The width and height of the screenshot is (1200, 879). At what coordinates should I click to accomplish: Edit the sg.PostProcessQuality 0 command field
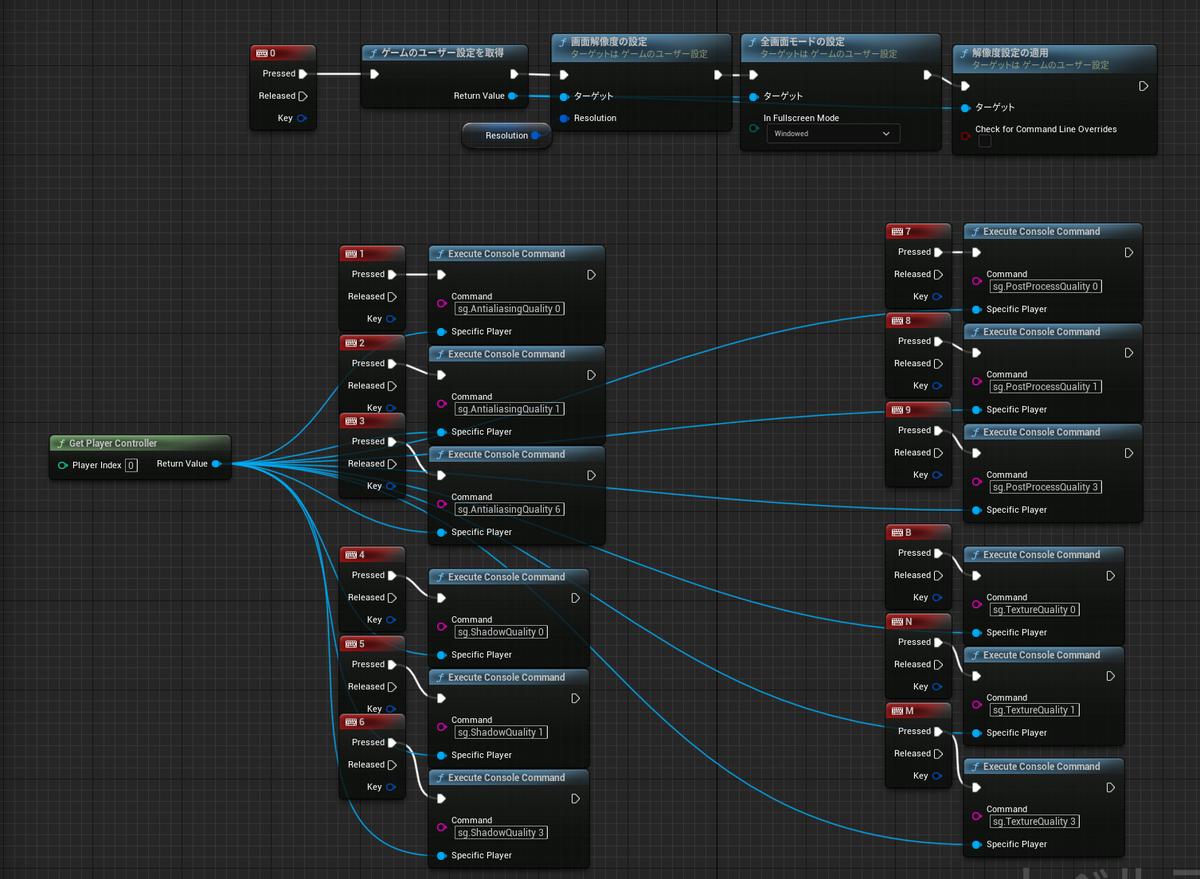pos(1045,286)
